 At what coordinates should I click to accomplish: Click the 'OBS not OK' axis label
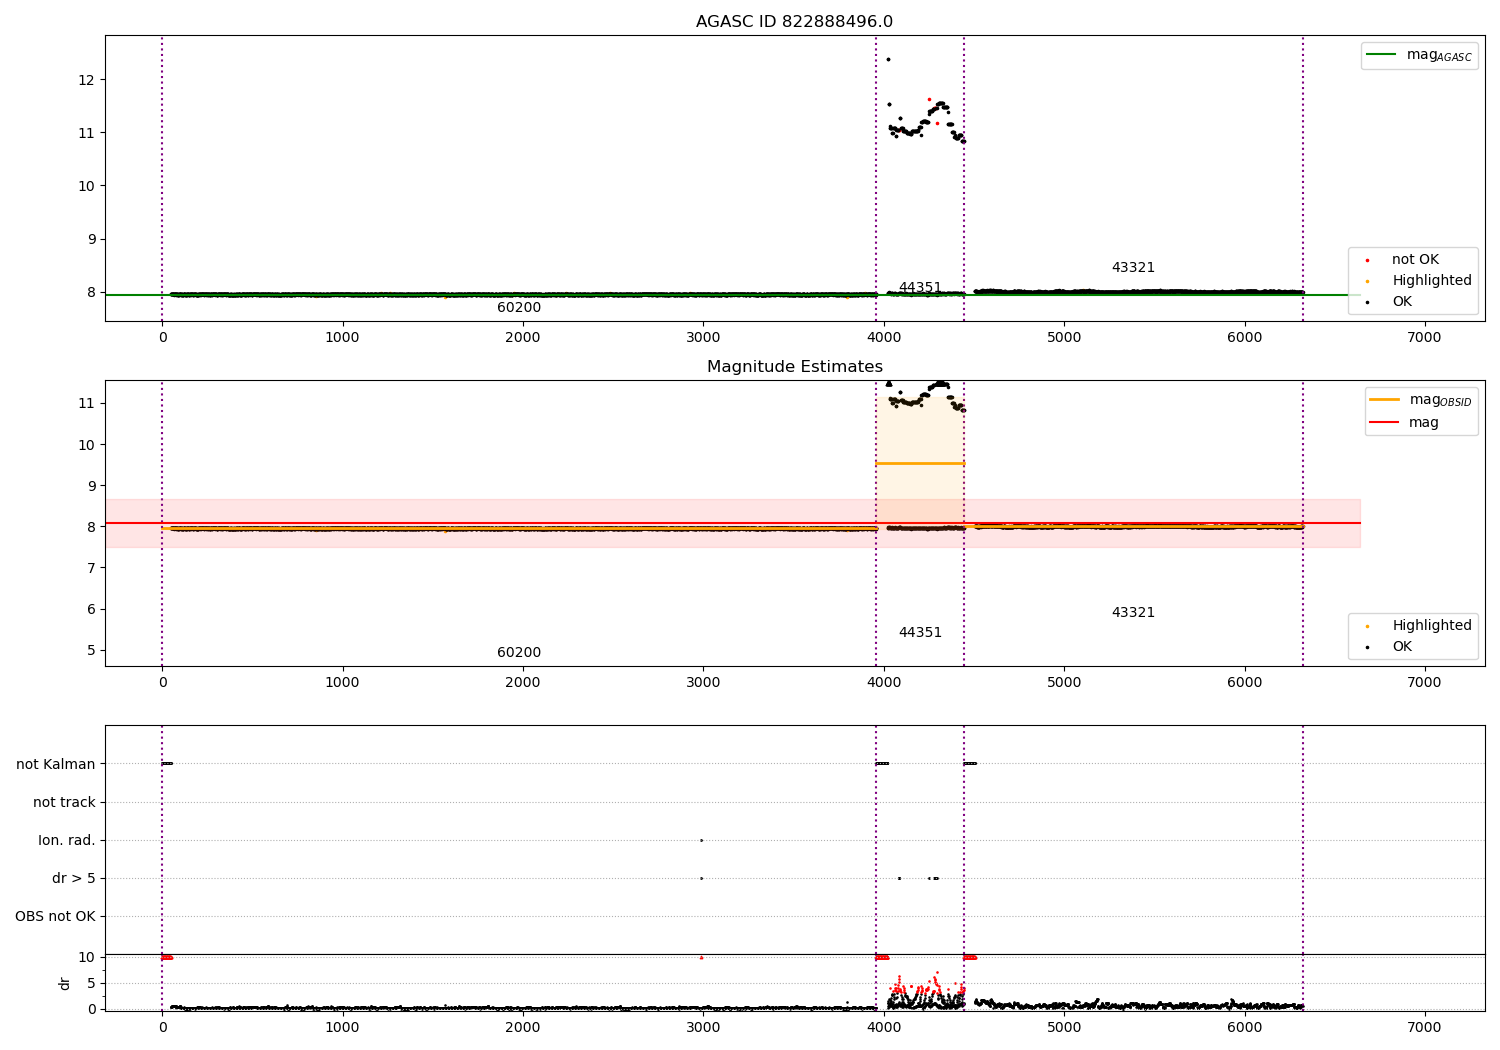point(55,916)
